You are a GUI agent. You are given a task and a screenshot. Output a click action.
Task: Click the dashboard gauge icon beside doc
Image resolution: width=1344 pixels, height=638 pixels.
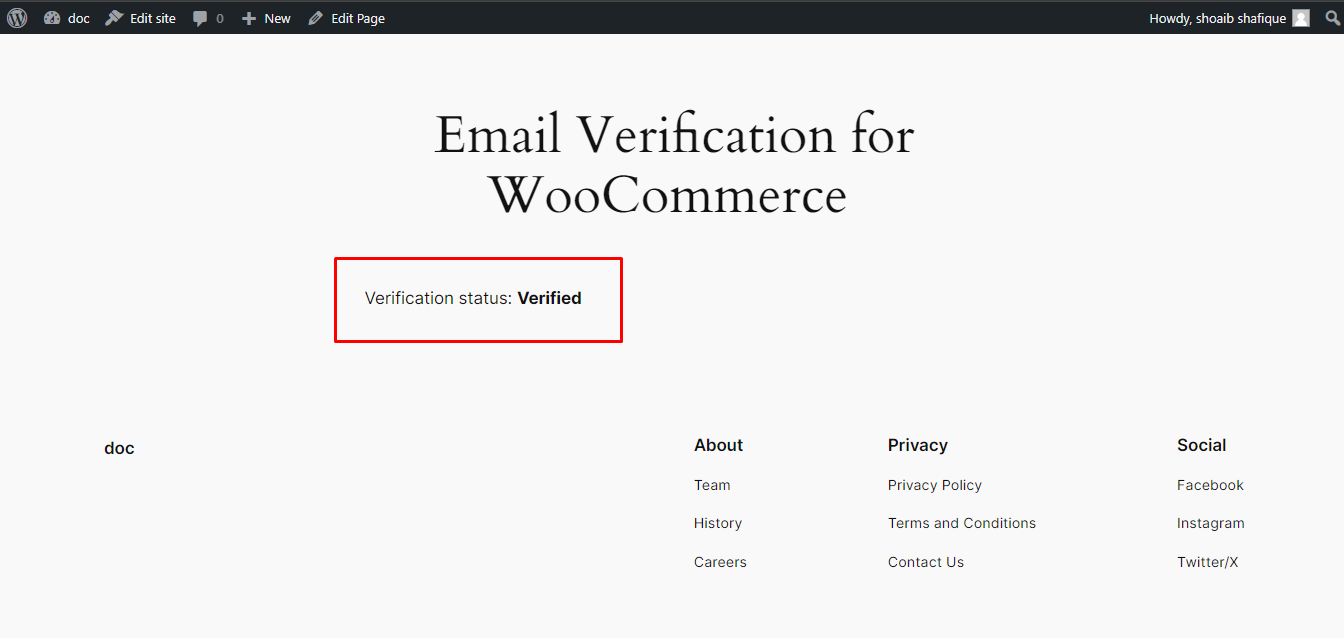(52, 18)
